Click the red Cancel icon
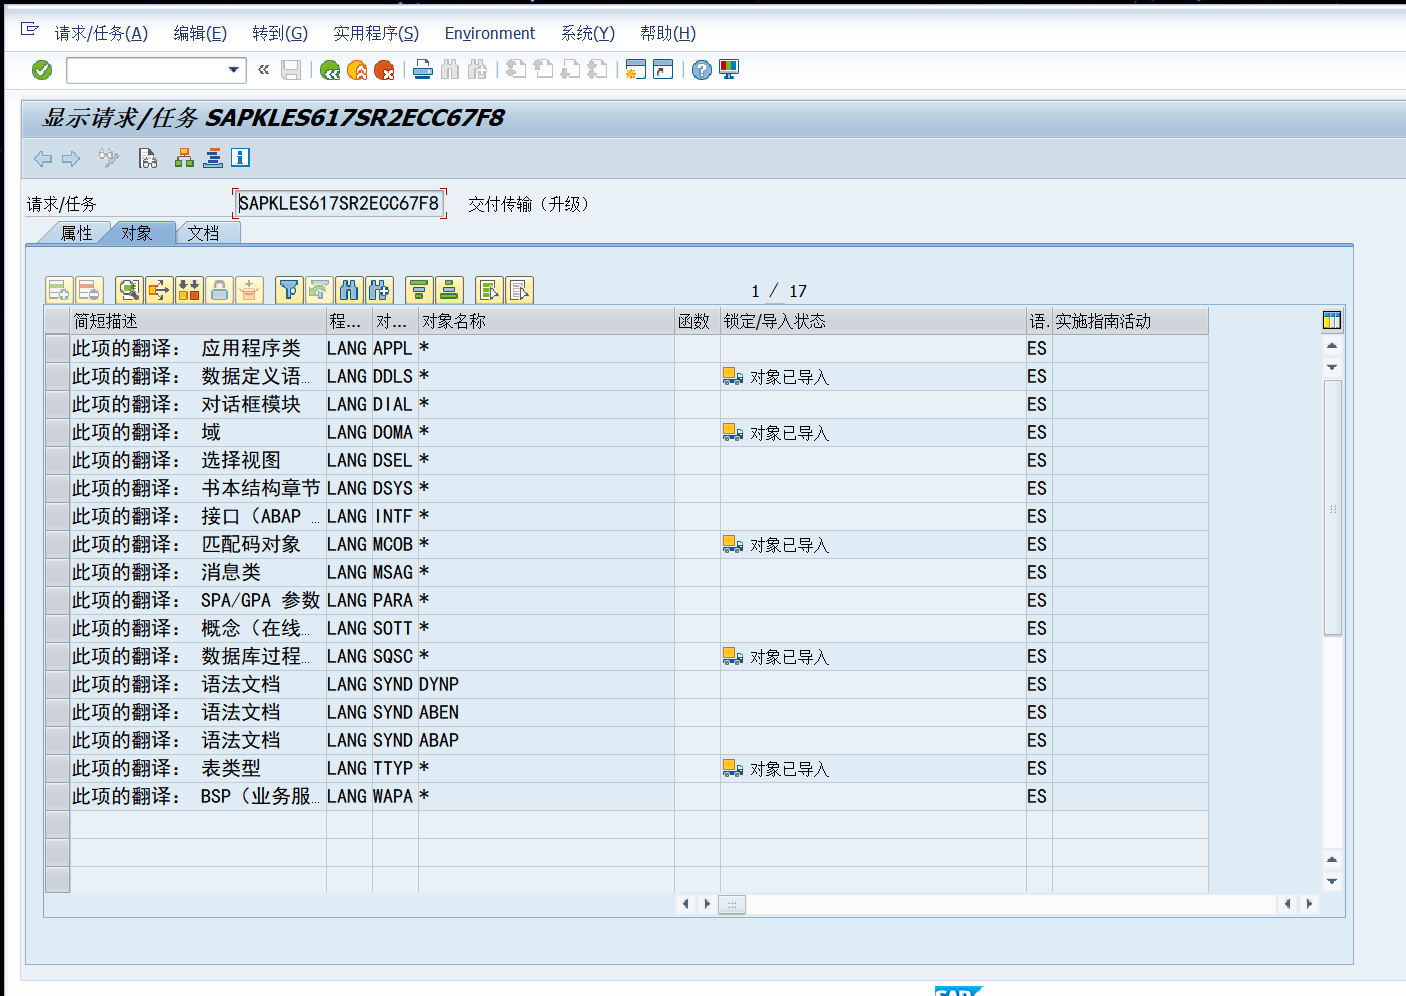The image size is (1406, 996). (x=384, y=70)
